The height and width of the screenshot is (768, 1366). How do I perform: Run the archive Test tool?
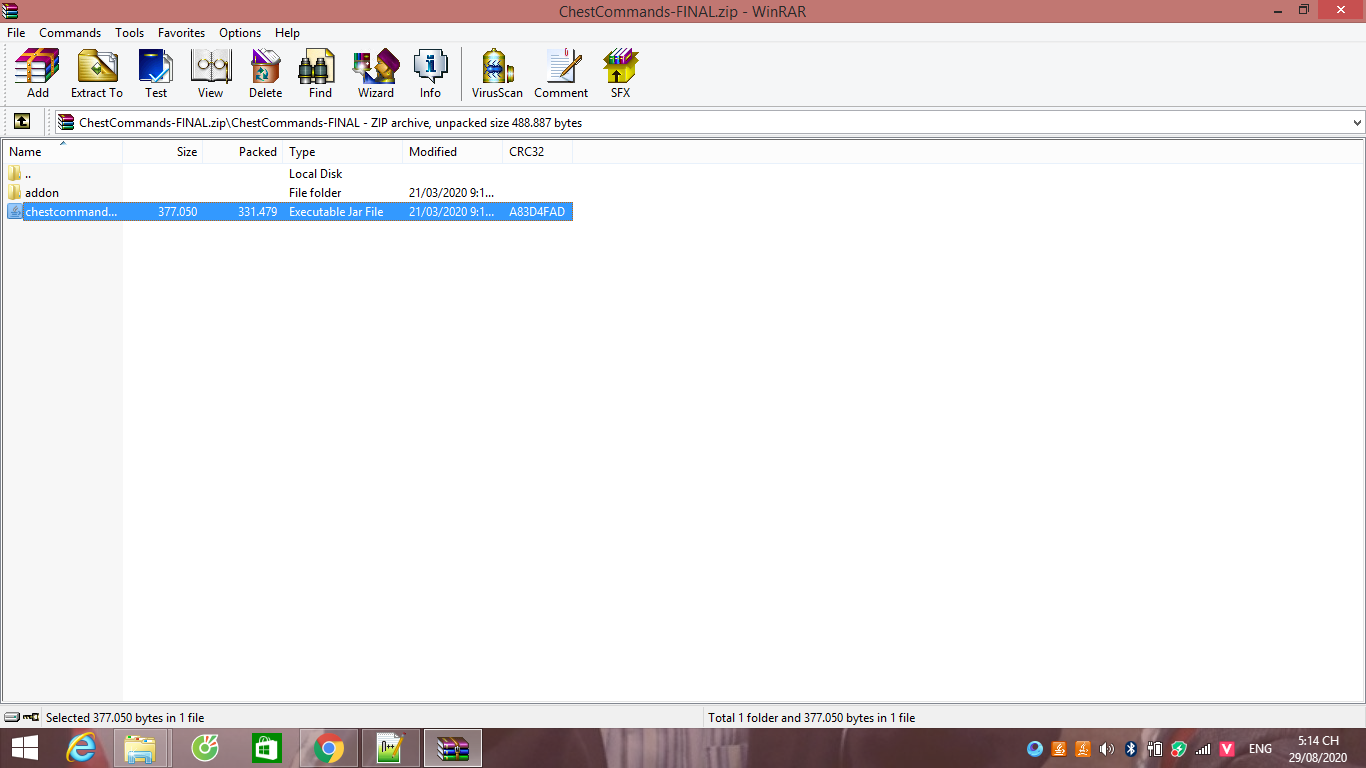[x=156, y=74]
